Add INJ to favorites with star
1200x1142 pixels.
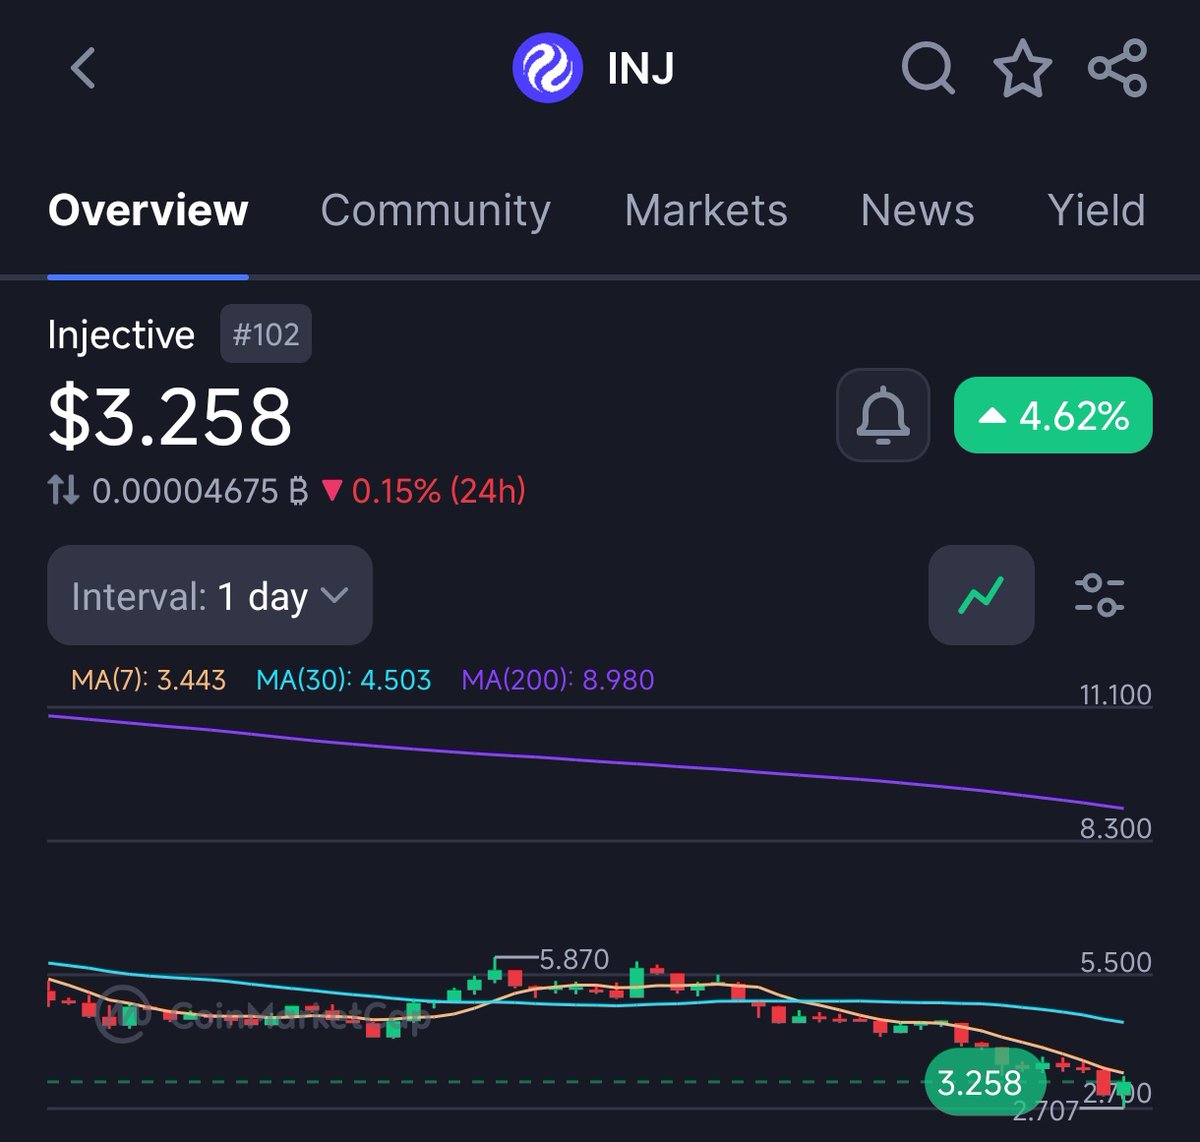coord(1022,68)
